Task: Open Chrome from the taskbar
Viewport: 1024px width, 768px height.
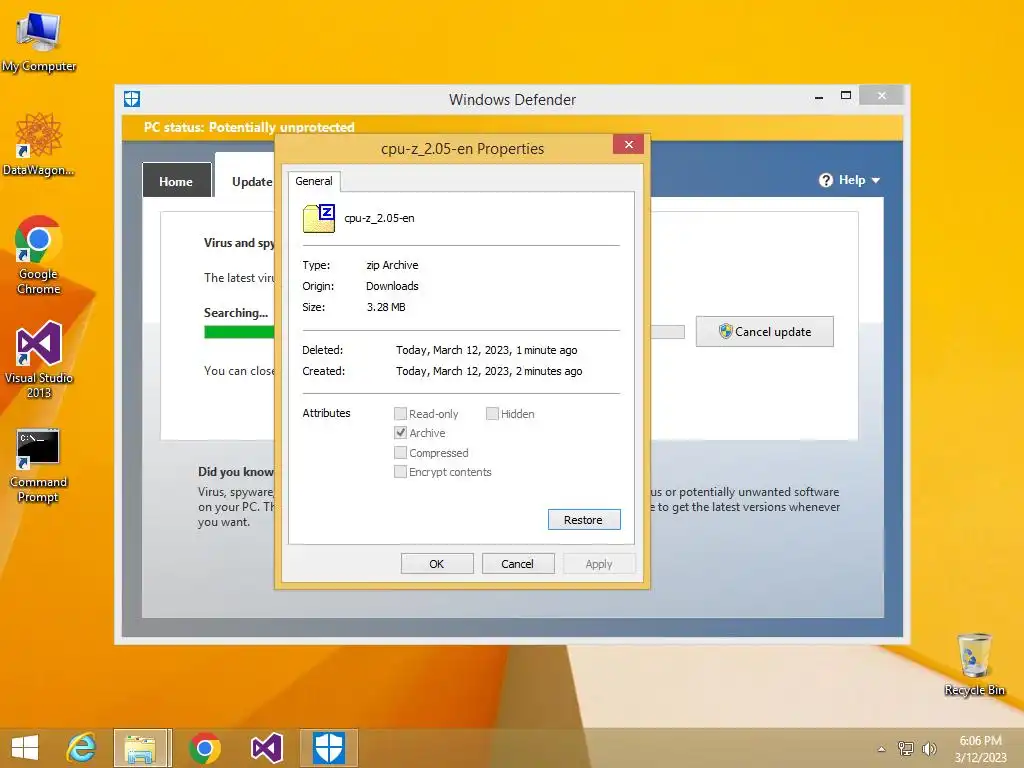Action: point(204,748)
